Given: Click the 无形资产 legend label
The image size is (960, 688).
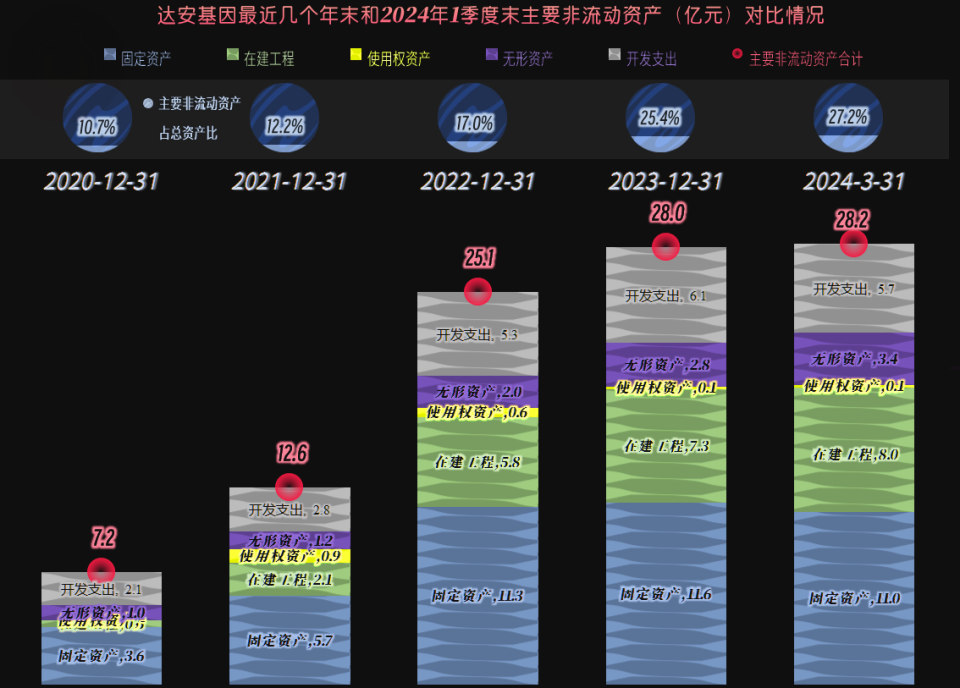Looking at the screenshot, I should pyautogui.click(x=528, y=59).
